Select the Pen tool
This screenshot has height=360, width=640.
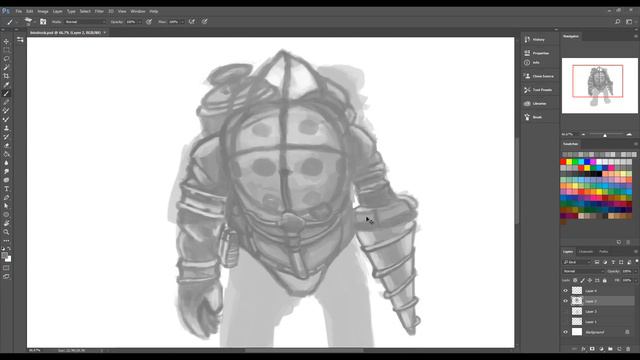(x=6, y=198)
